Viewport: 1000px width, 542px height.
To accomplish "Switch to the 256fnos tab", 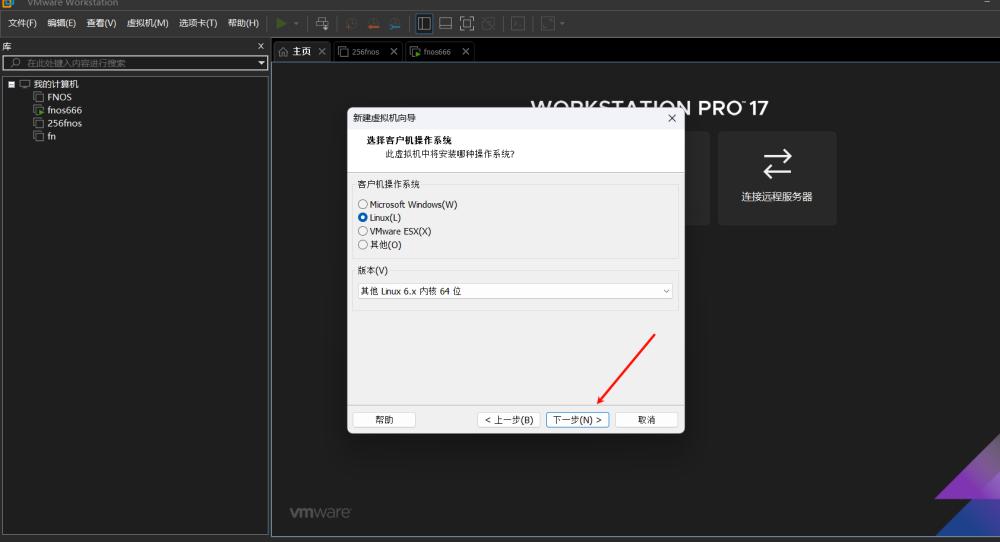I will (365, 52).
